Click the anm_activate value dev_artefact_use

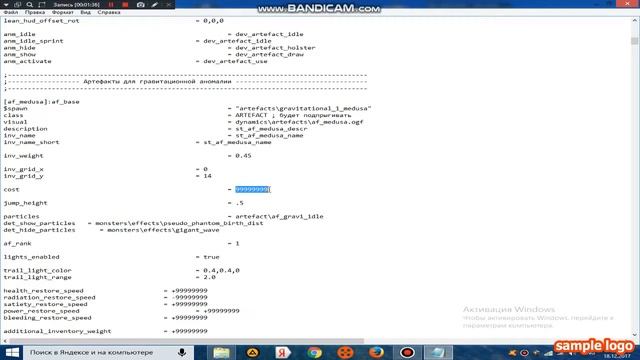[x=236, y=61]
